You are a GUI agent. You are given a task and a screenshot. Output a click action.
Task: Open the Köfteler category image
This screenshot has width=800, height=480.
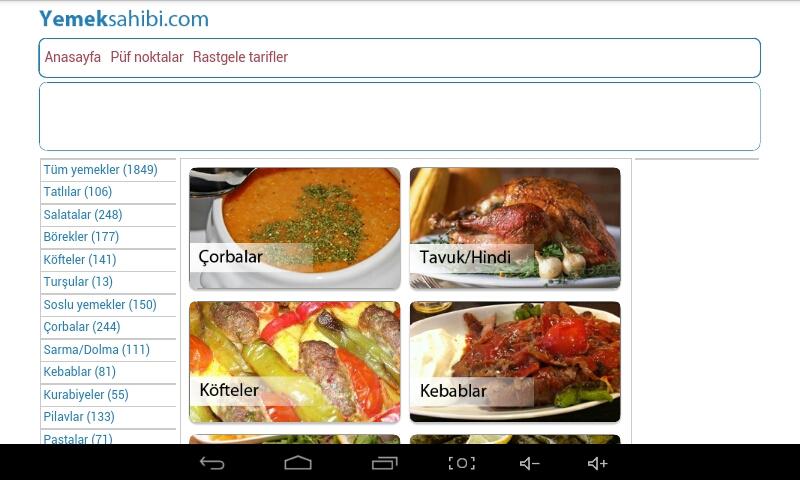[x=295, y=362]
